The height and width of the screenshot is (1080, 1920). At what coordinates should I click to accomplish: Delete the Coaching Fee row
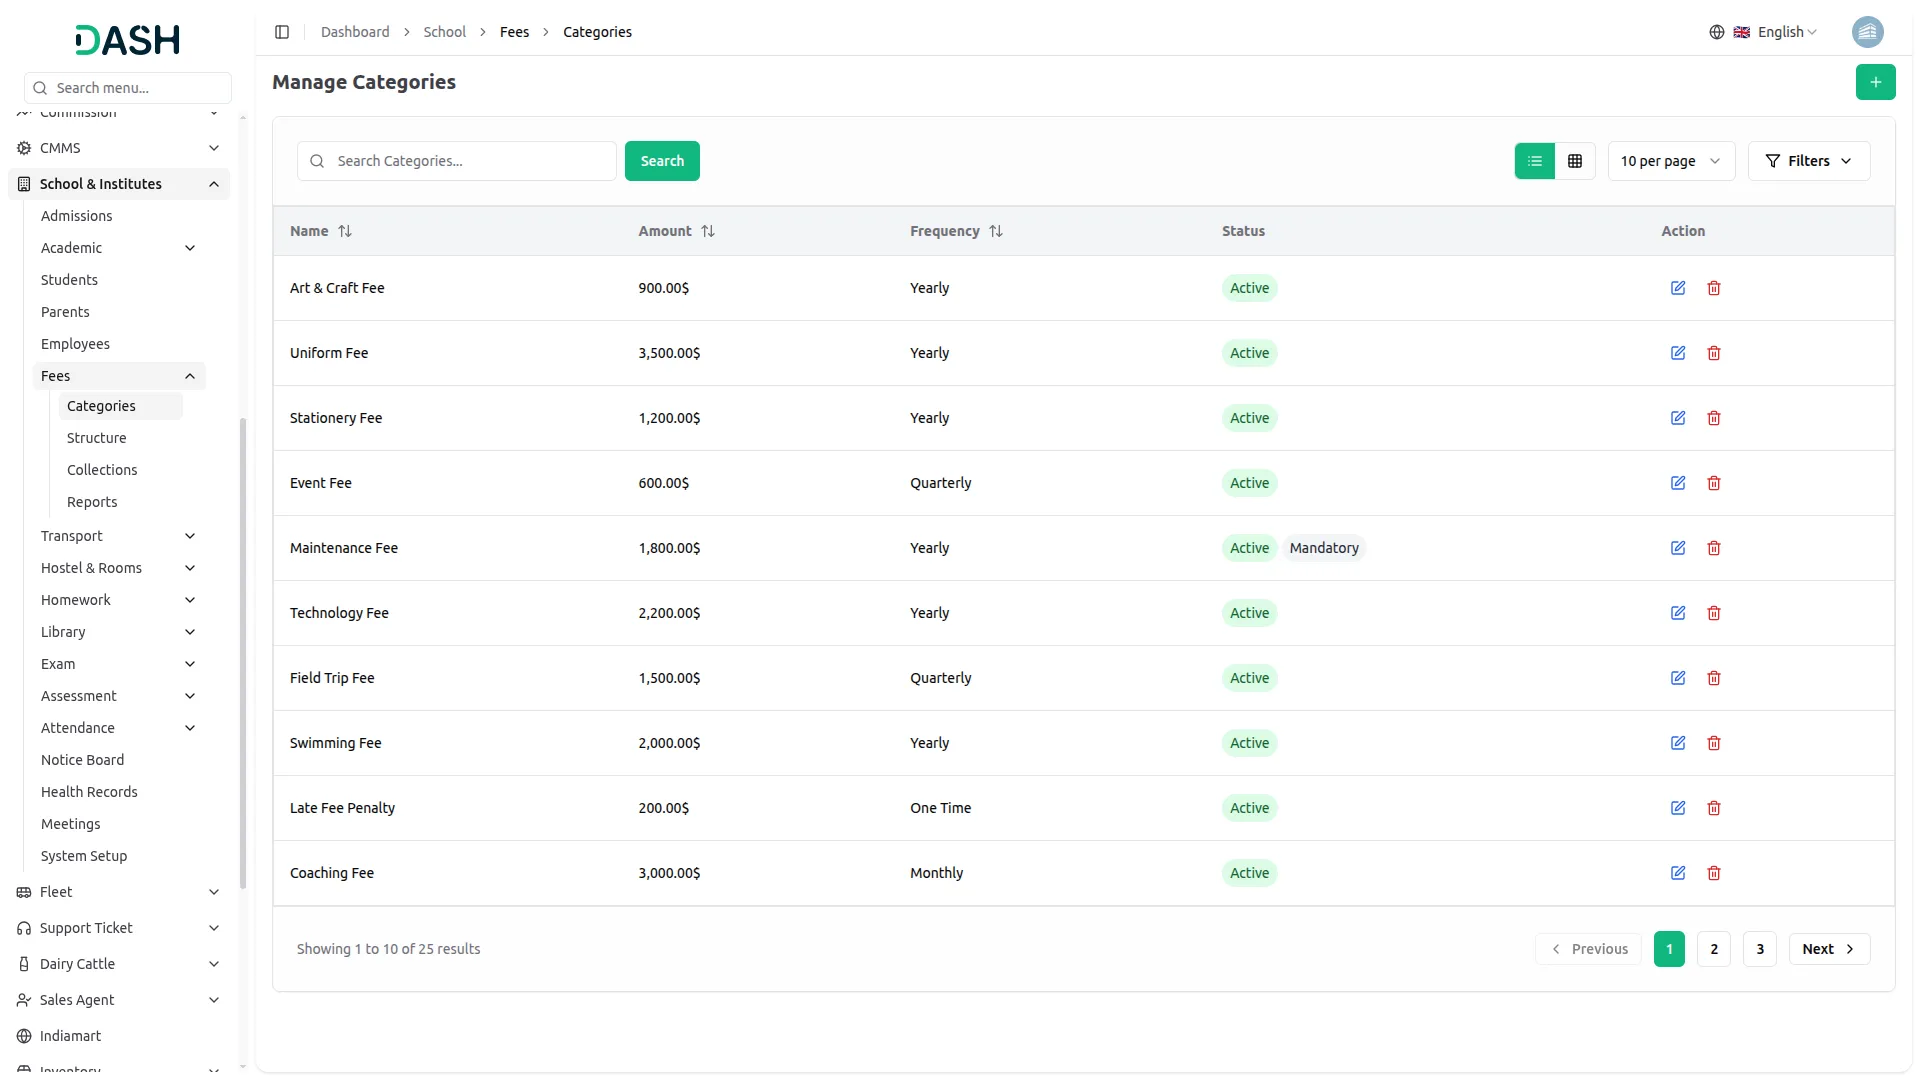[x=1714, y=873]
